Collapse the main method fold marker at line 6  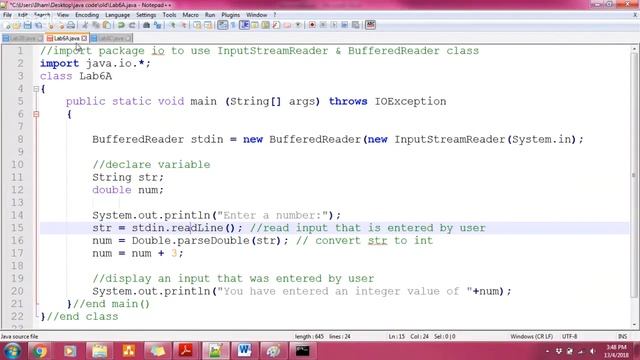36,114
